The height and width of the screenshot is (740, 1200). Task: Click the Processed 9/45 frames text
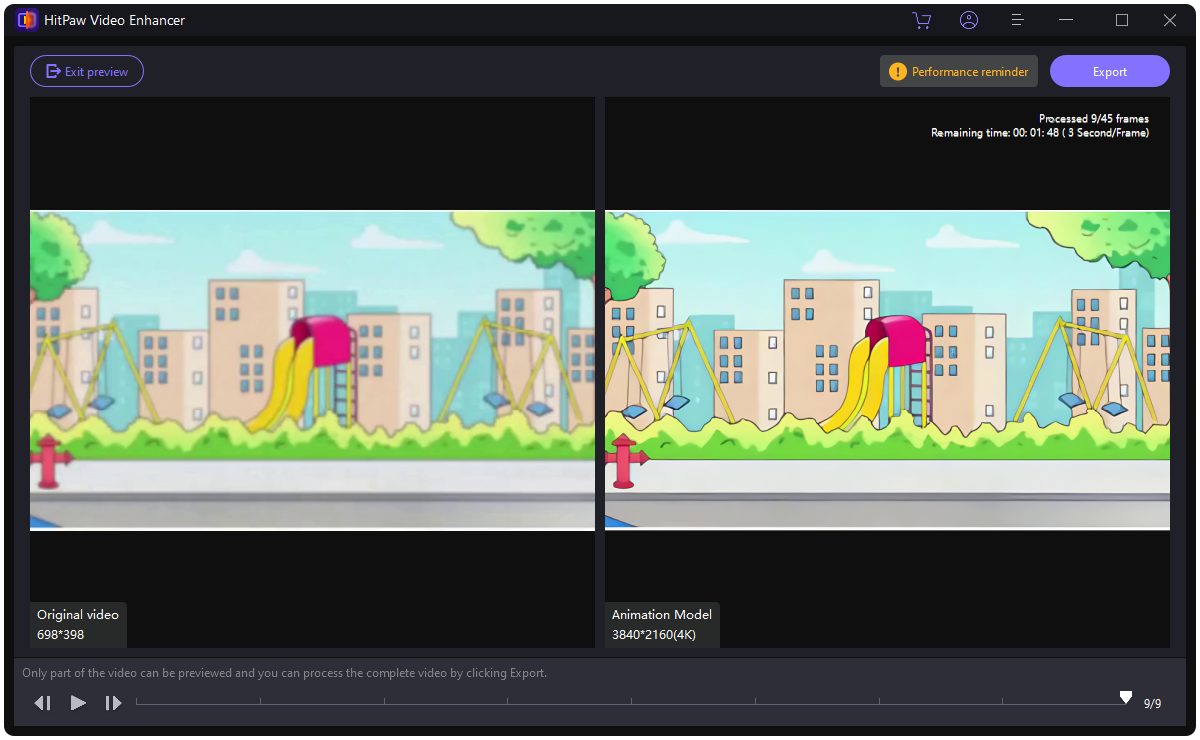point(1094,119)
